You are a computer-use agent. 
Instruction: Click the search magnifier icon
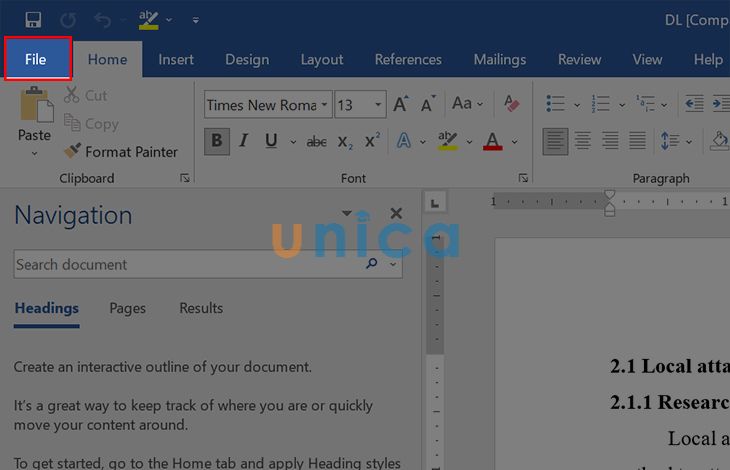pos(372,263)
